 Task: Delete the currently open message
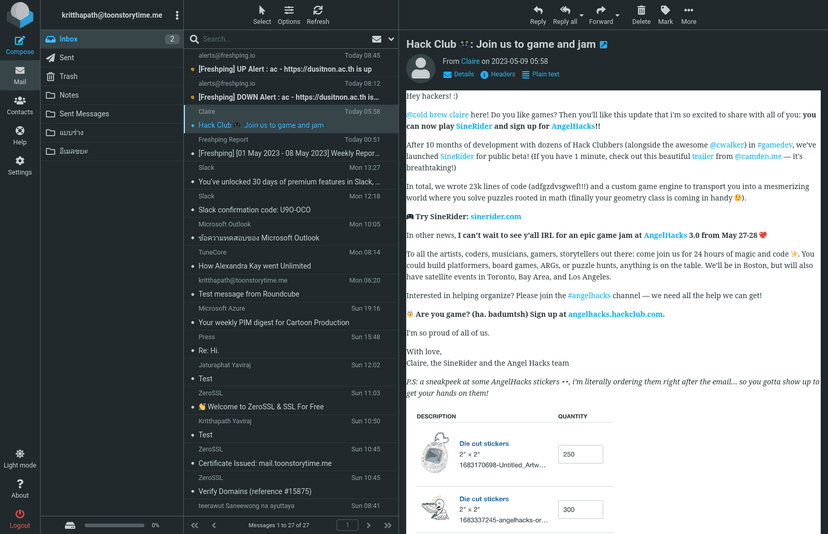click(x=641, y=13)
